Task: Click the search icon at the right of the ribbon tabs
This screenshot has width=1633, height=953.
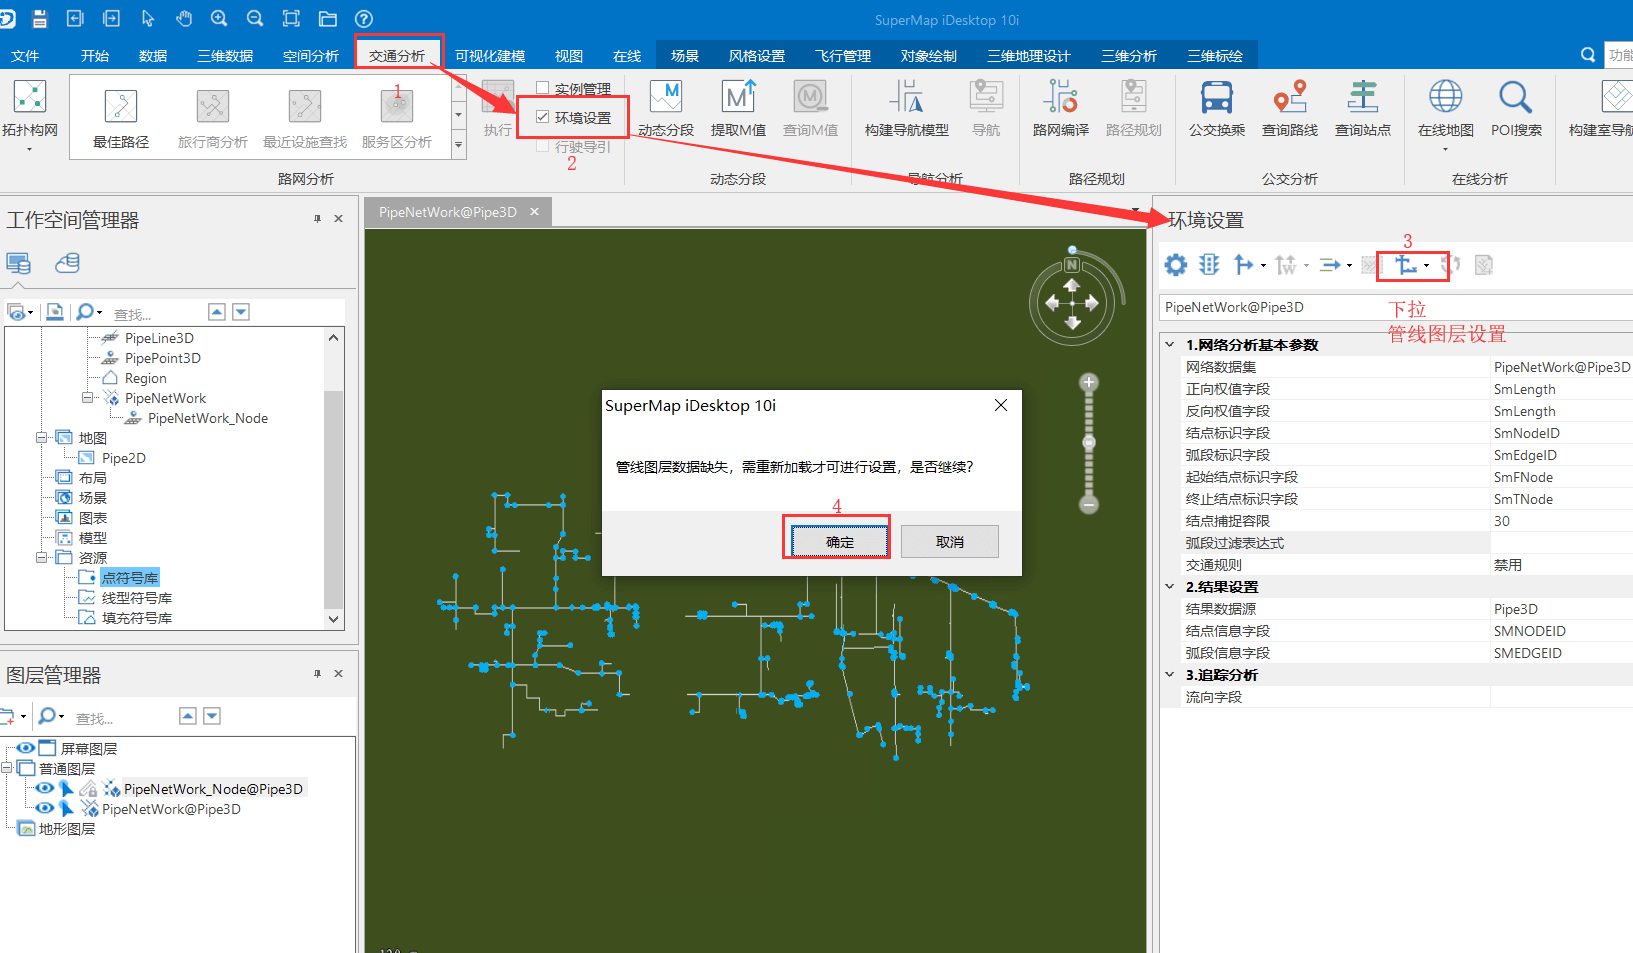Action: 1588,55
